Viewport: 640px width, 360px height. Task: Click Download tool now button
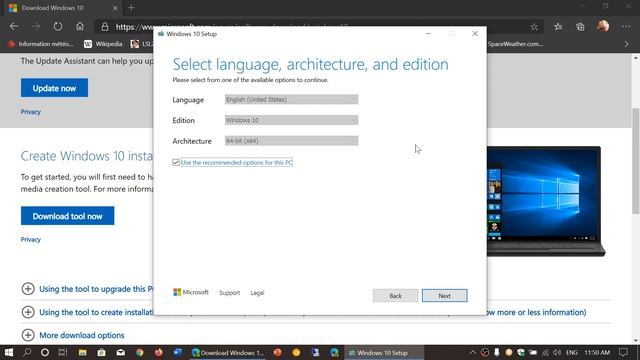coord(67,216)
